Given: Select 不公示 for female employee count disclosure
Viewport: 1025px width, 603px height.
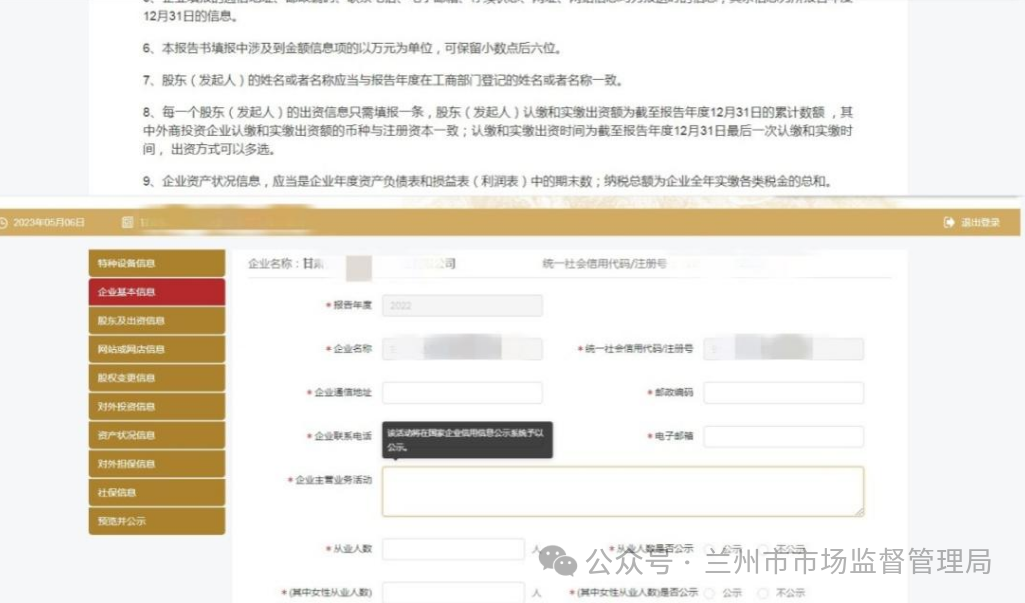Looking at the screenshot, I should point(764,593).
